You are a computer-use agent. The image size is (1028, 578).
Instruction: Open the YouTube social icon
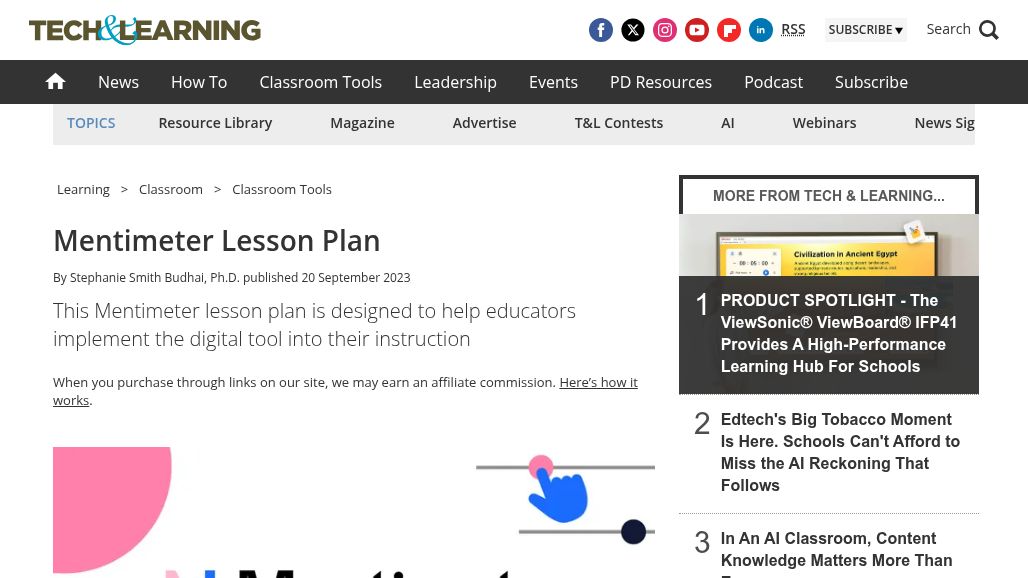pyautogui.click(x=697, y=30)
